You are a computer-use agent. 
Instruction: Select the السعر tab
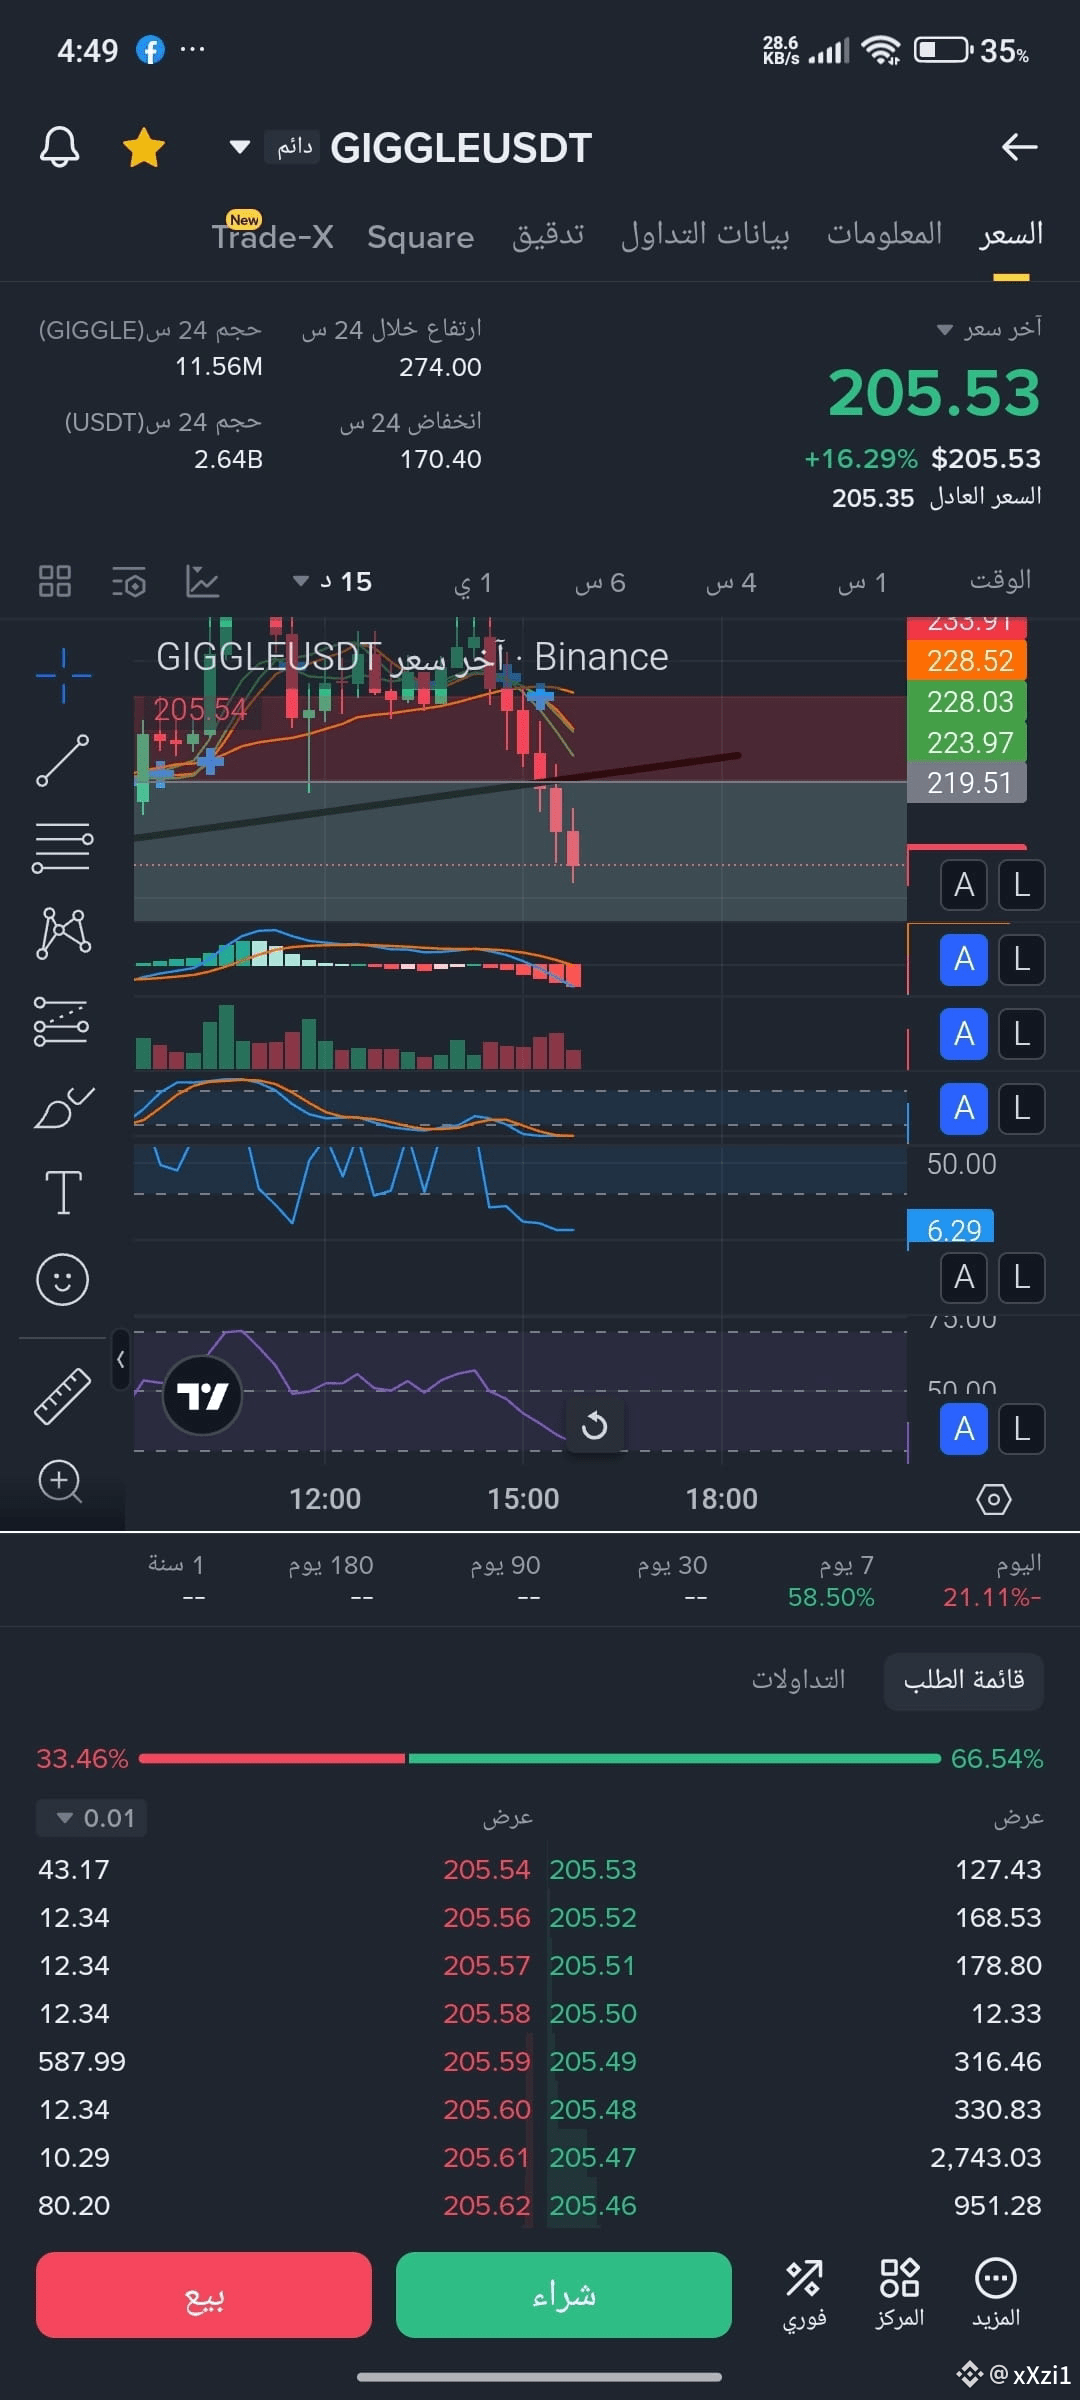[x=1011, y=235]
